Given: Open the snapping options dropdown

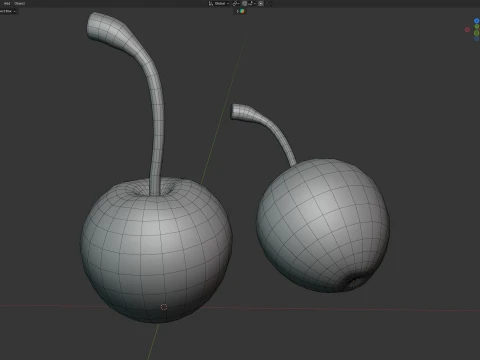Looking at the screenshot, I should pyautogui.click(x=251, y=3).
